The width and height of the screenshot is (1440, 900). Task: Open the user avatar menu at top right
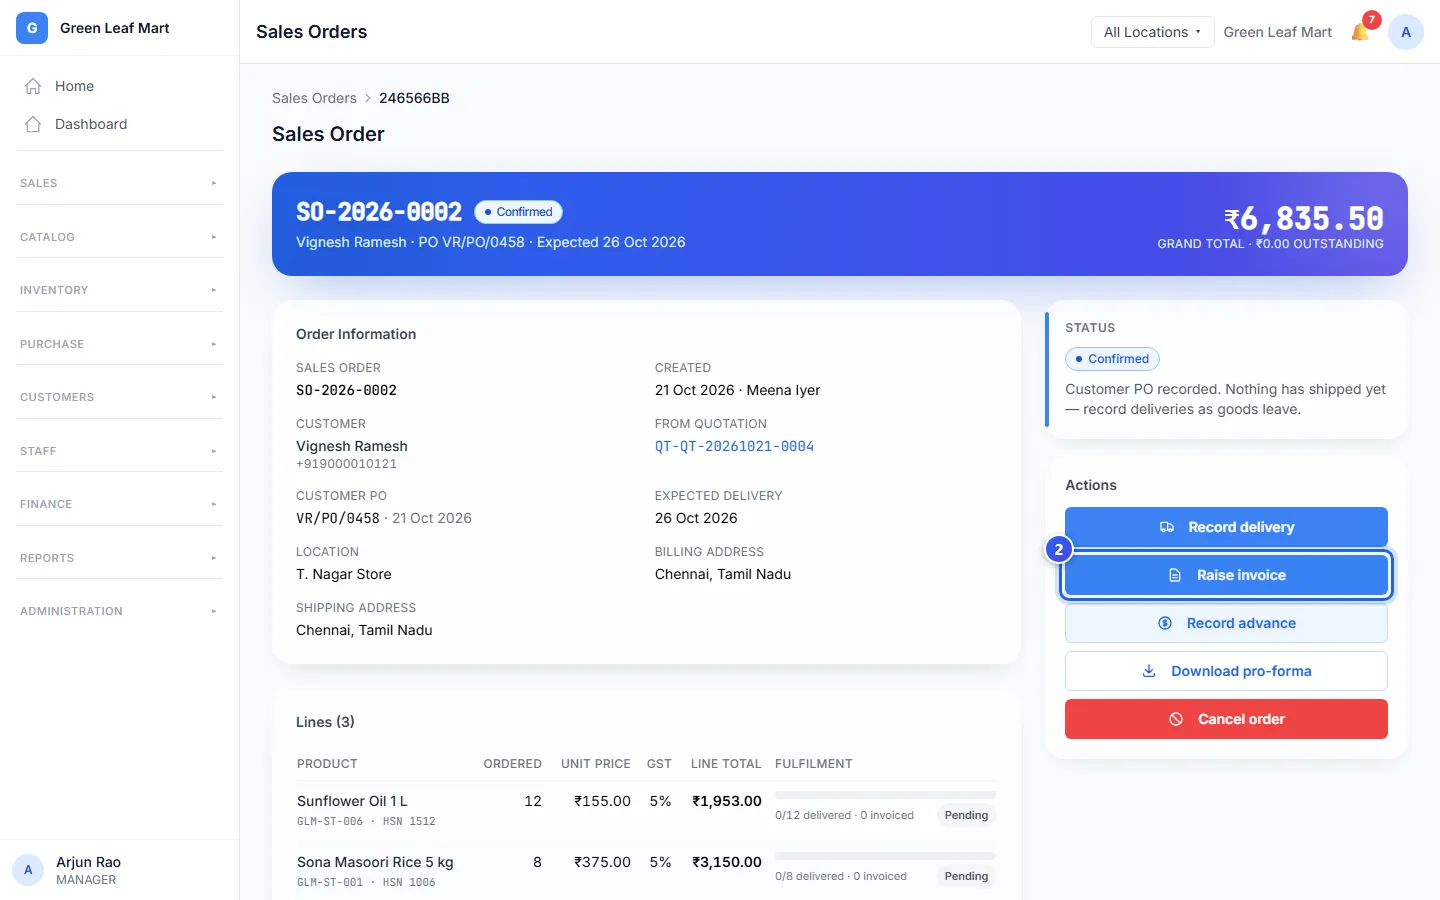coord(1406,32)
